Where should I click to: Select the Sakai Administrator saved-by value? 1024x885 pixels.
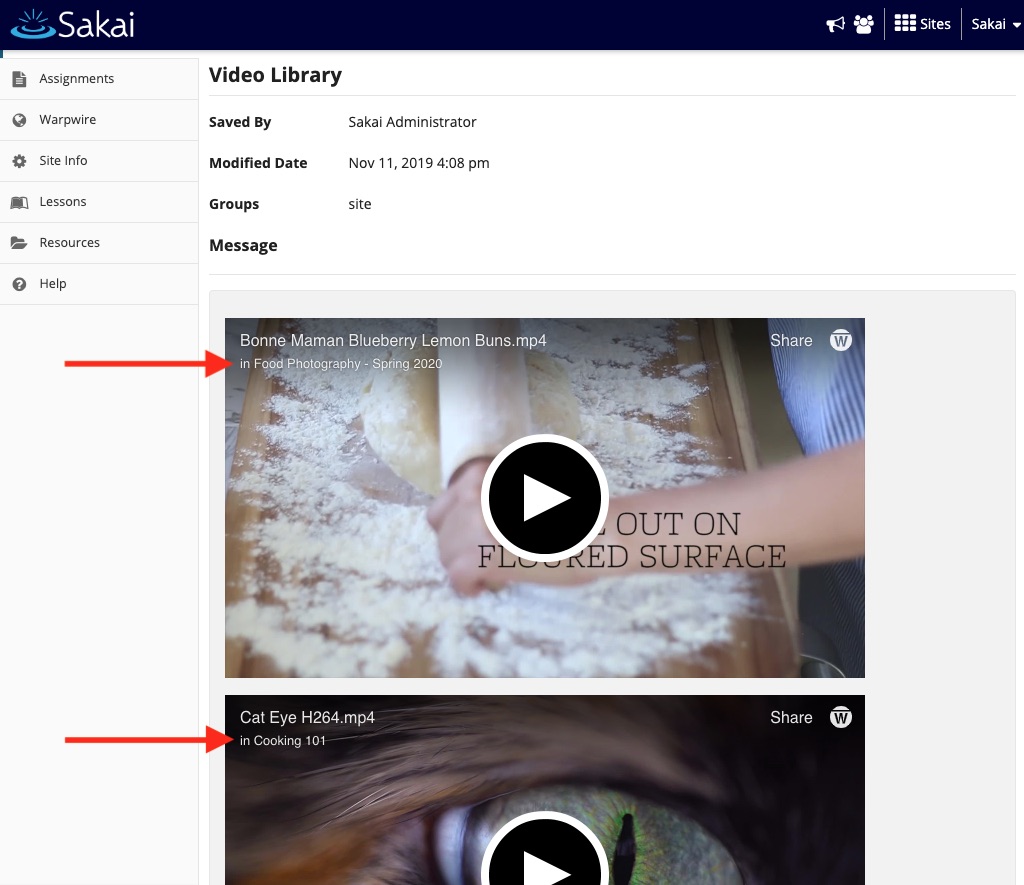[412, 122]
